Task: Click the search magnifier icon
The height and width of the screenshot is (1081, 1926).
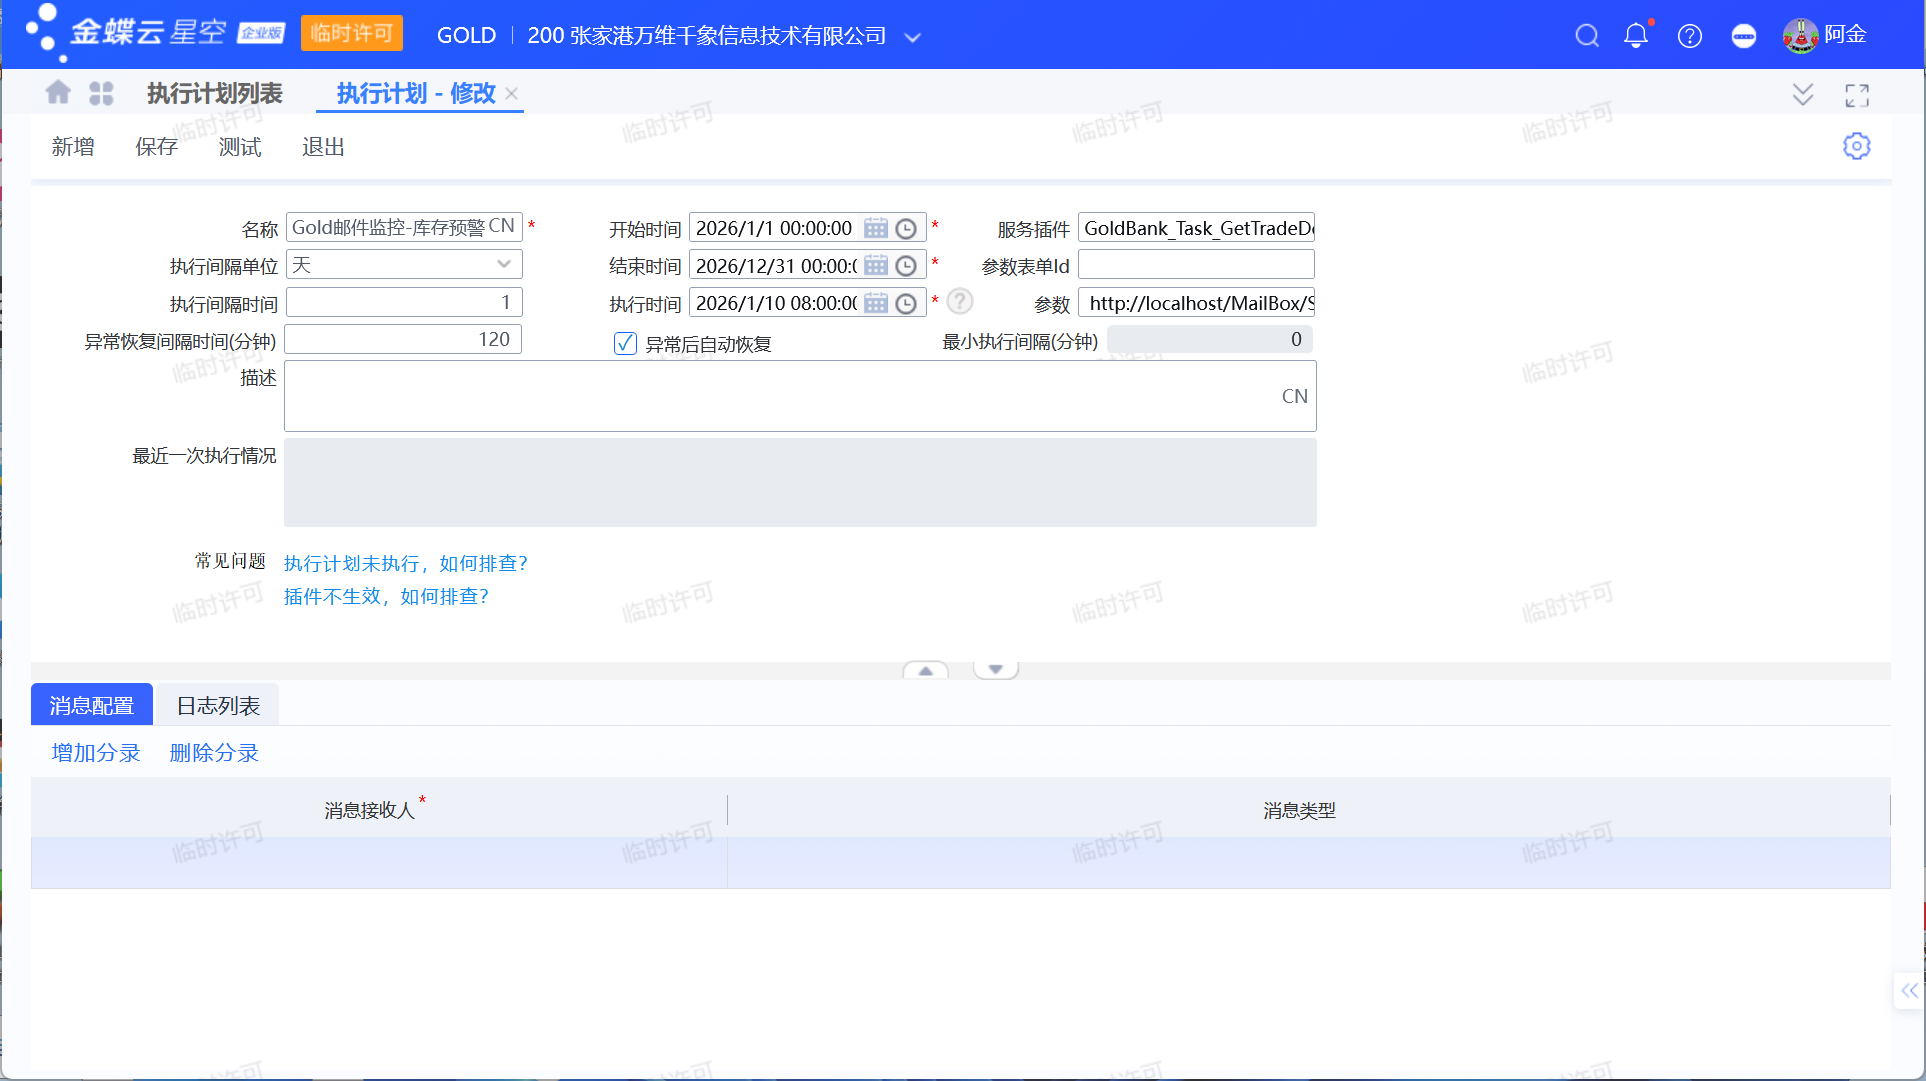Action: (x=1586, y=36)
